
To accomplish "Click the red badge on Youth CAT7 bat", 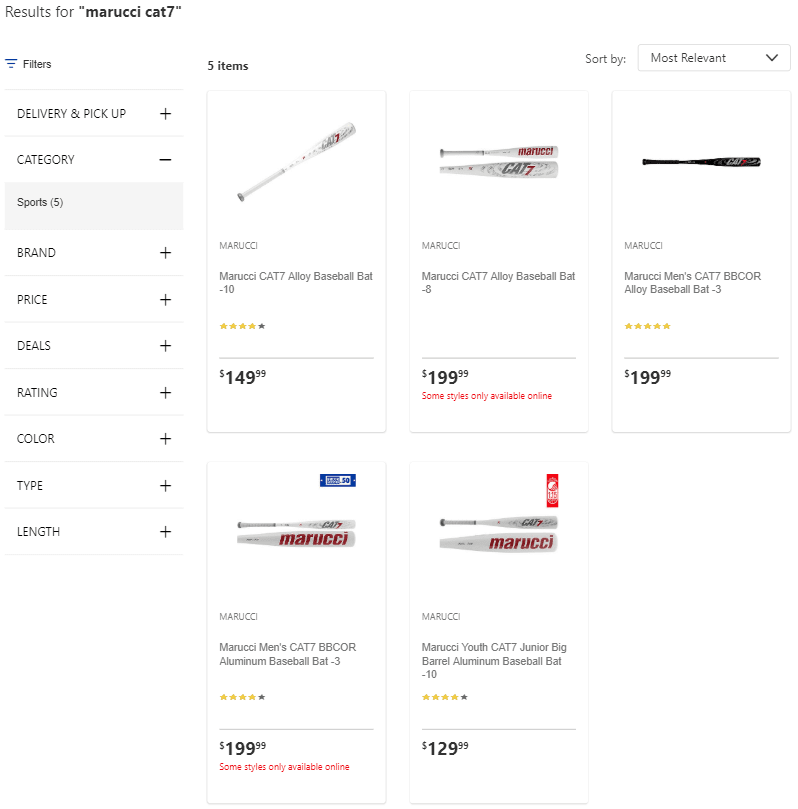I will pyautogui.click(x=551, y=490).
